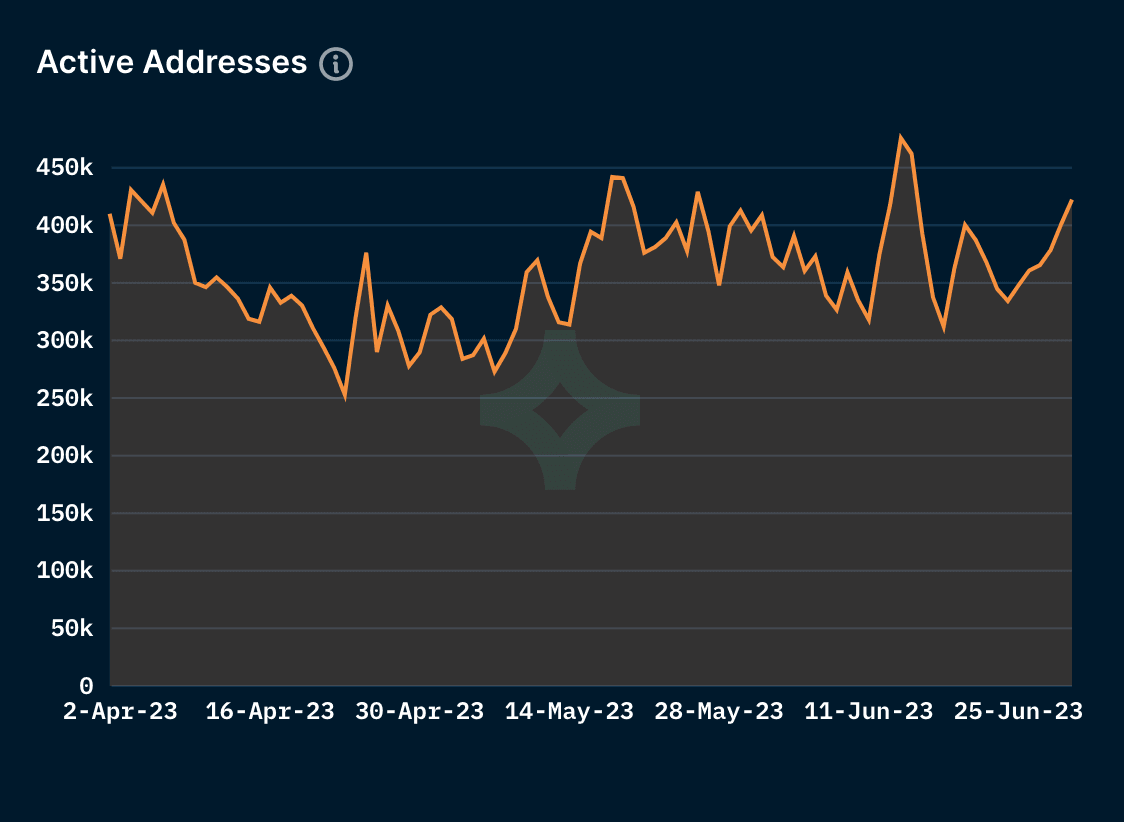The height and width of the screenshot is (822, 1124).
Task: Click the watermark logo in chart center
Action: tap(562, 408)
